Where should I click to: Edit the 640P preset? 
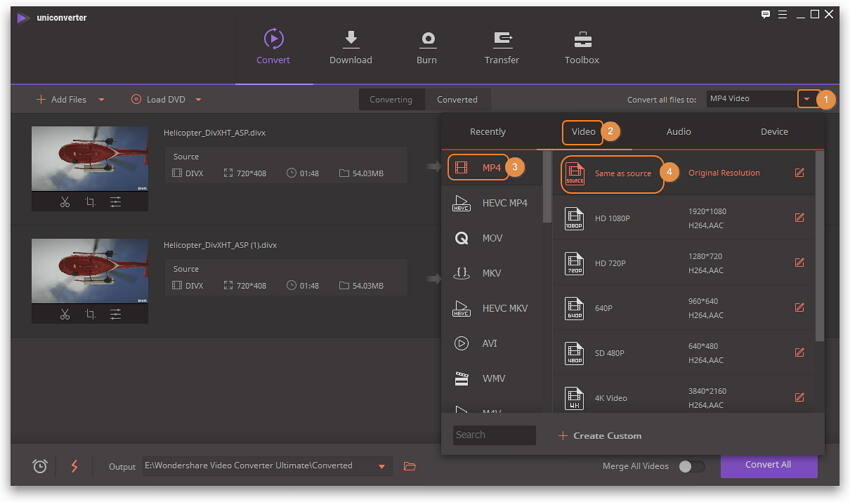pyautogui.click(x=799, y=307)
